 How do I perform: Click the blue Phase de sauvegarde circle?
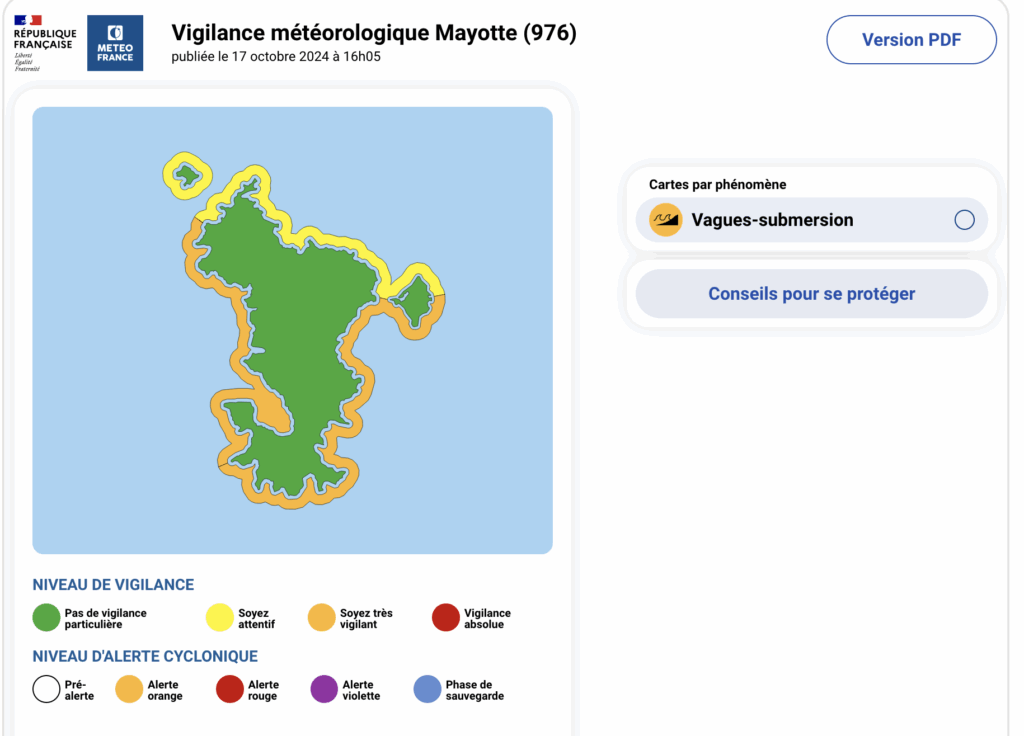coord(427,689)
